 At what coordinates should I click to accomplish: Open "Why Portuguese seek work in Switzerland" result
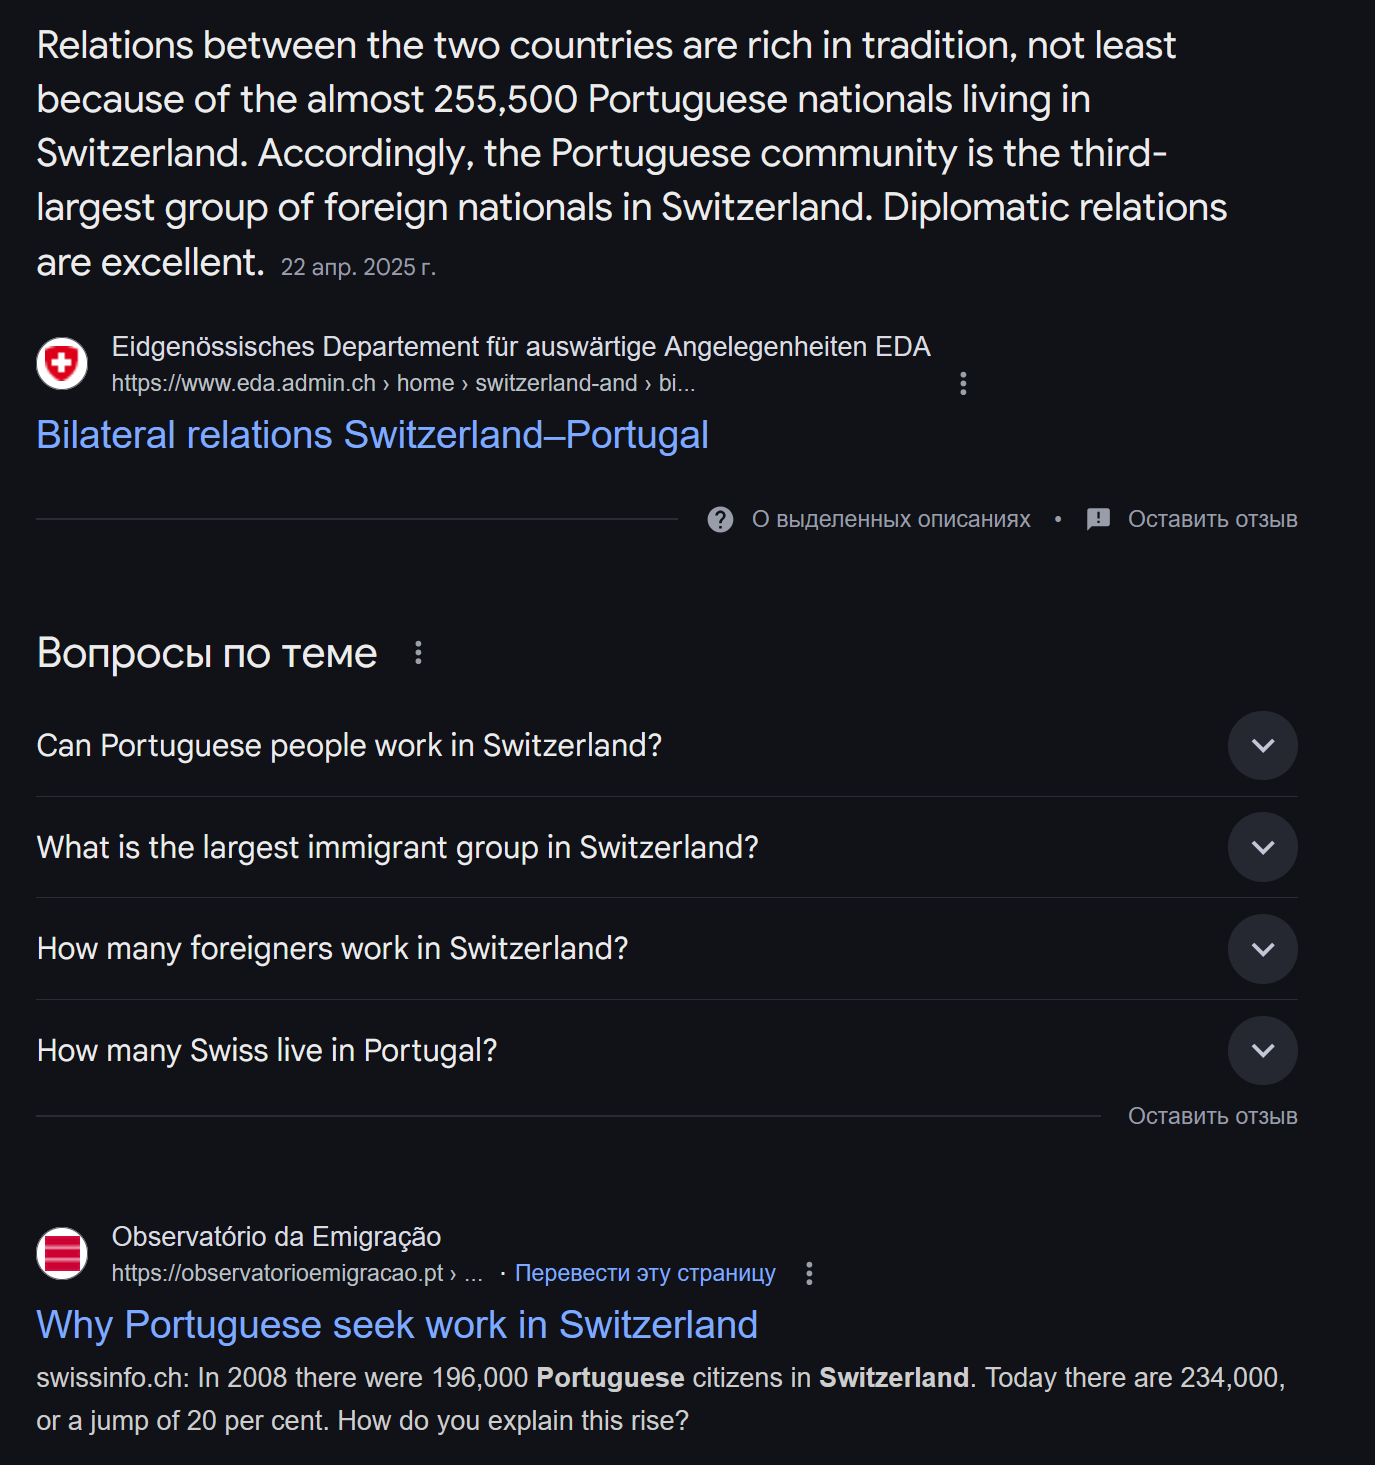pyautogui.click(x=397, y=1325)
